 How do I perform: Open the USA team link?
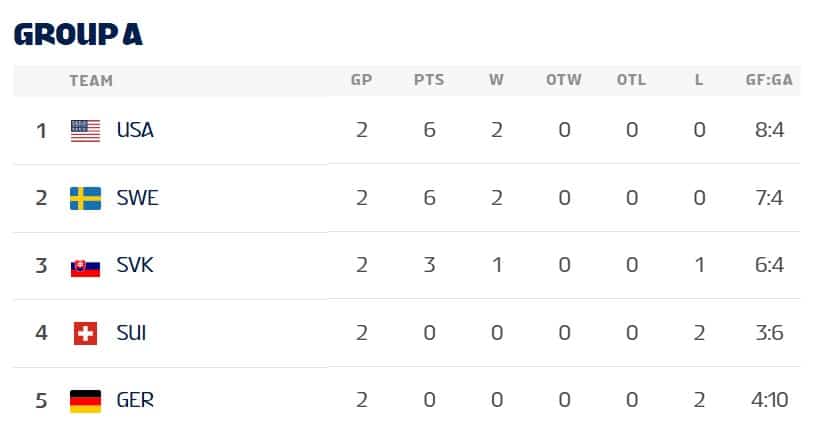point(135,130)
